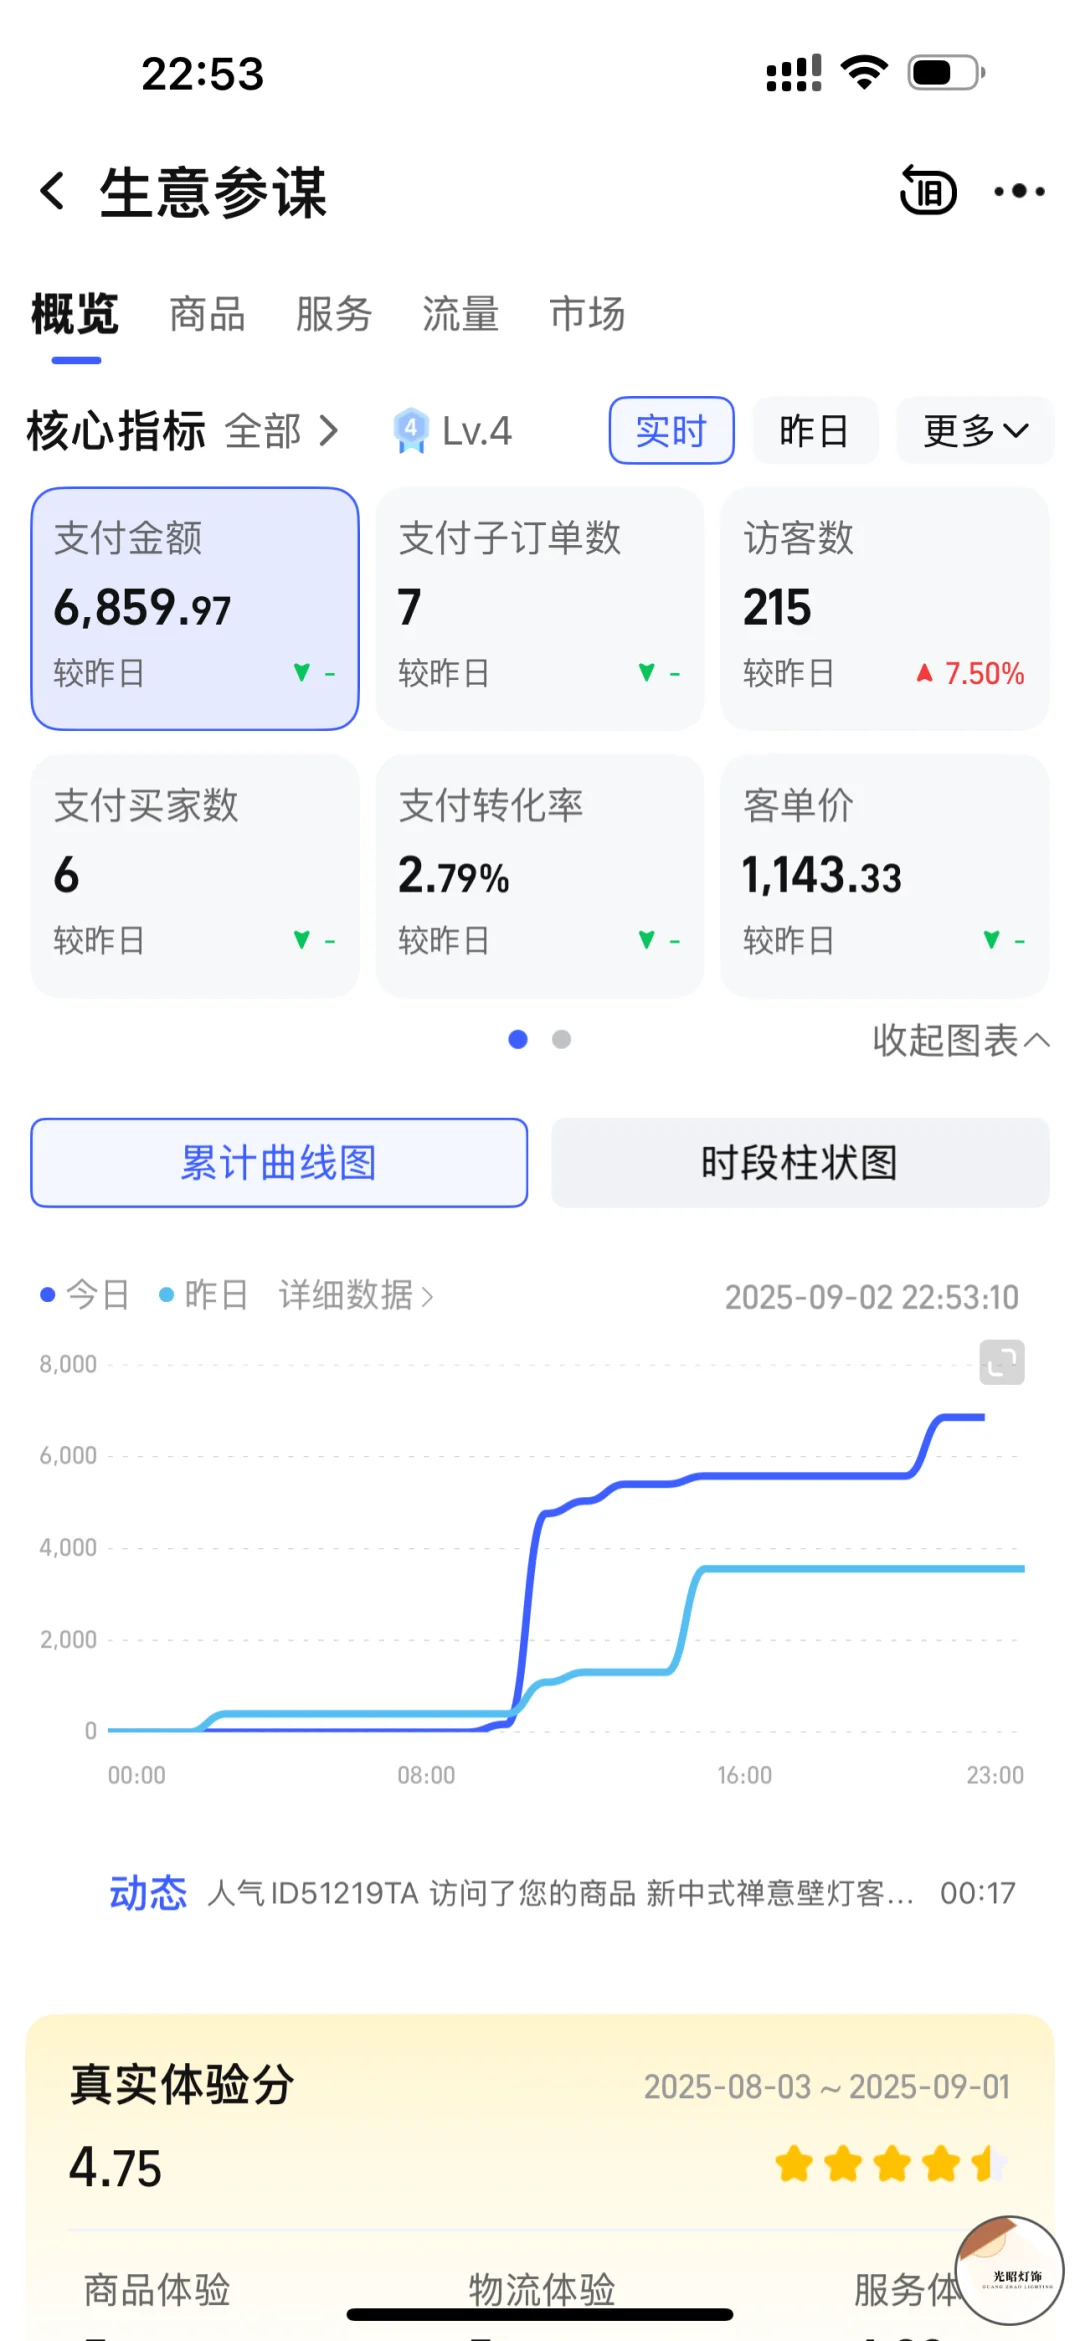Tap cellular signal icon
The image size is (1080, 2341).
point(794,73)
